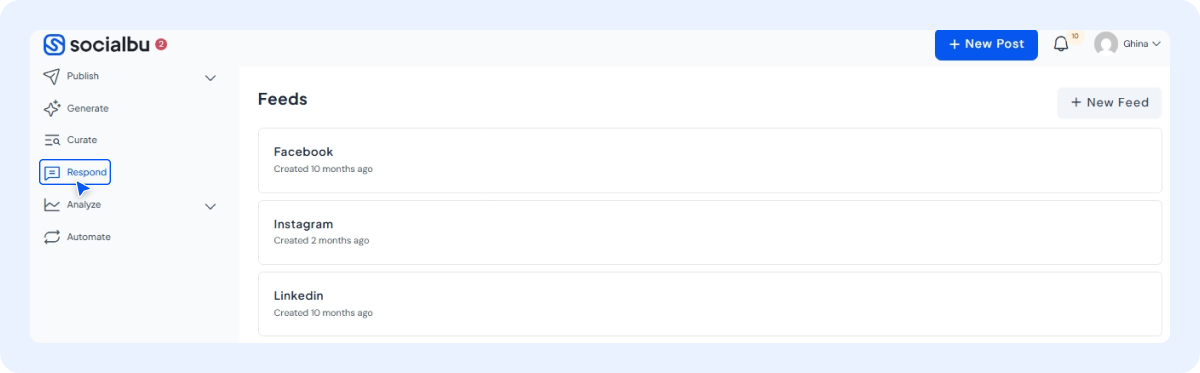Image resolution: width=1200 pixels, height=373 pixels.
Task: Click the SocialBu logo icon
Action: (54, 44)
